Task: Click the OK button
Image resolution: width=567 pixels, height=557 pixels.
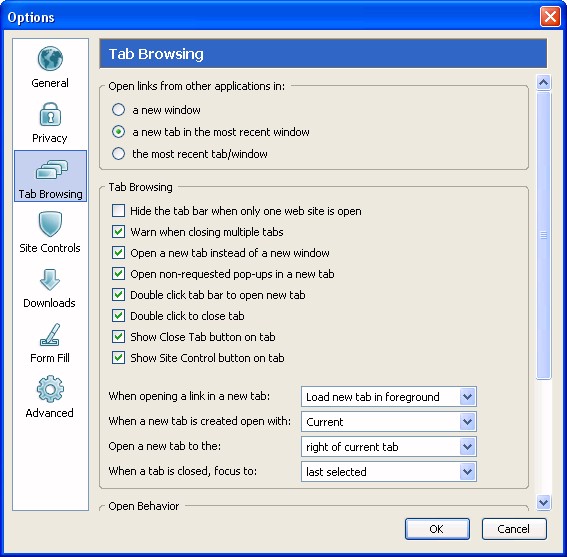Action: (x=437, y=529)
